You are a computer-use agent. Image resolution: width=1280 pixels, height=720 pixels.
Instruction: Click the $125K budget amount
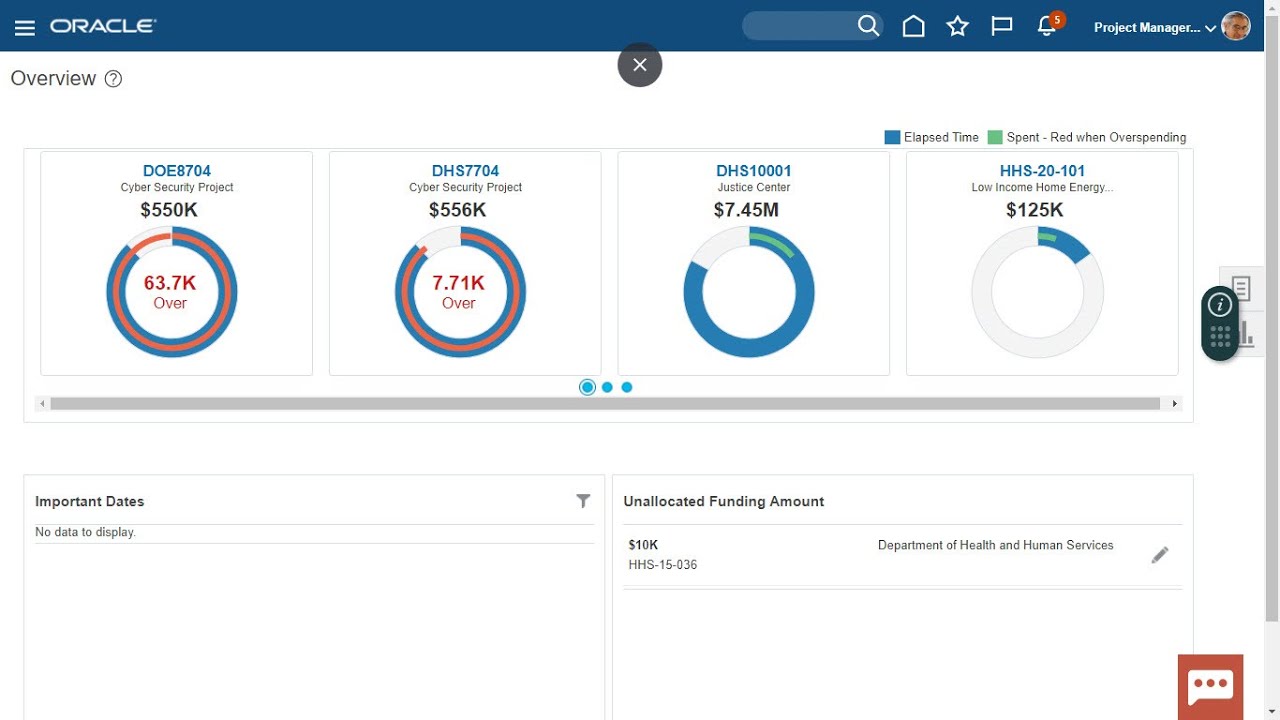(1035, 210)
